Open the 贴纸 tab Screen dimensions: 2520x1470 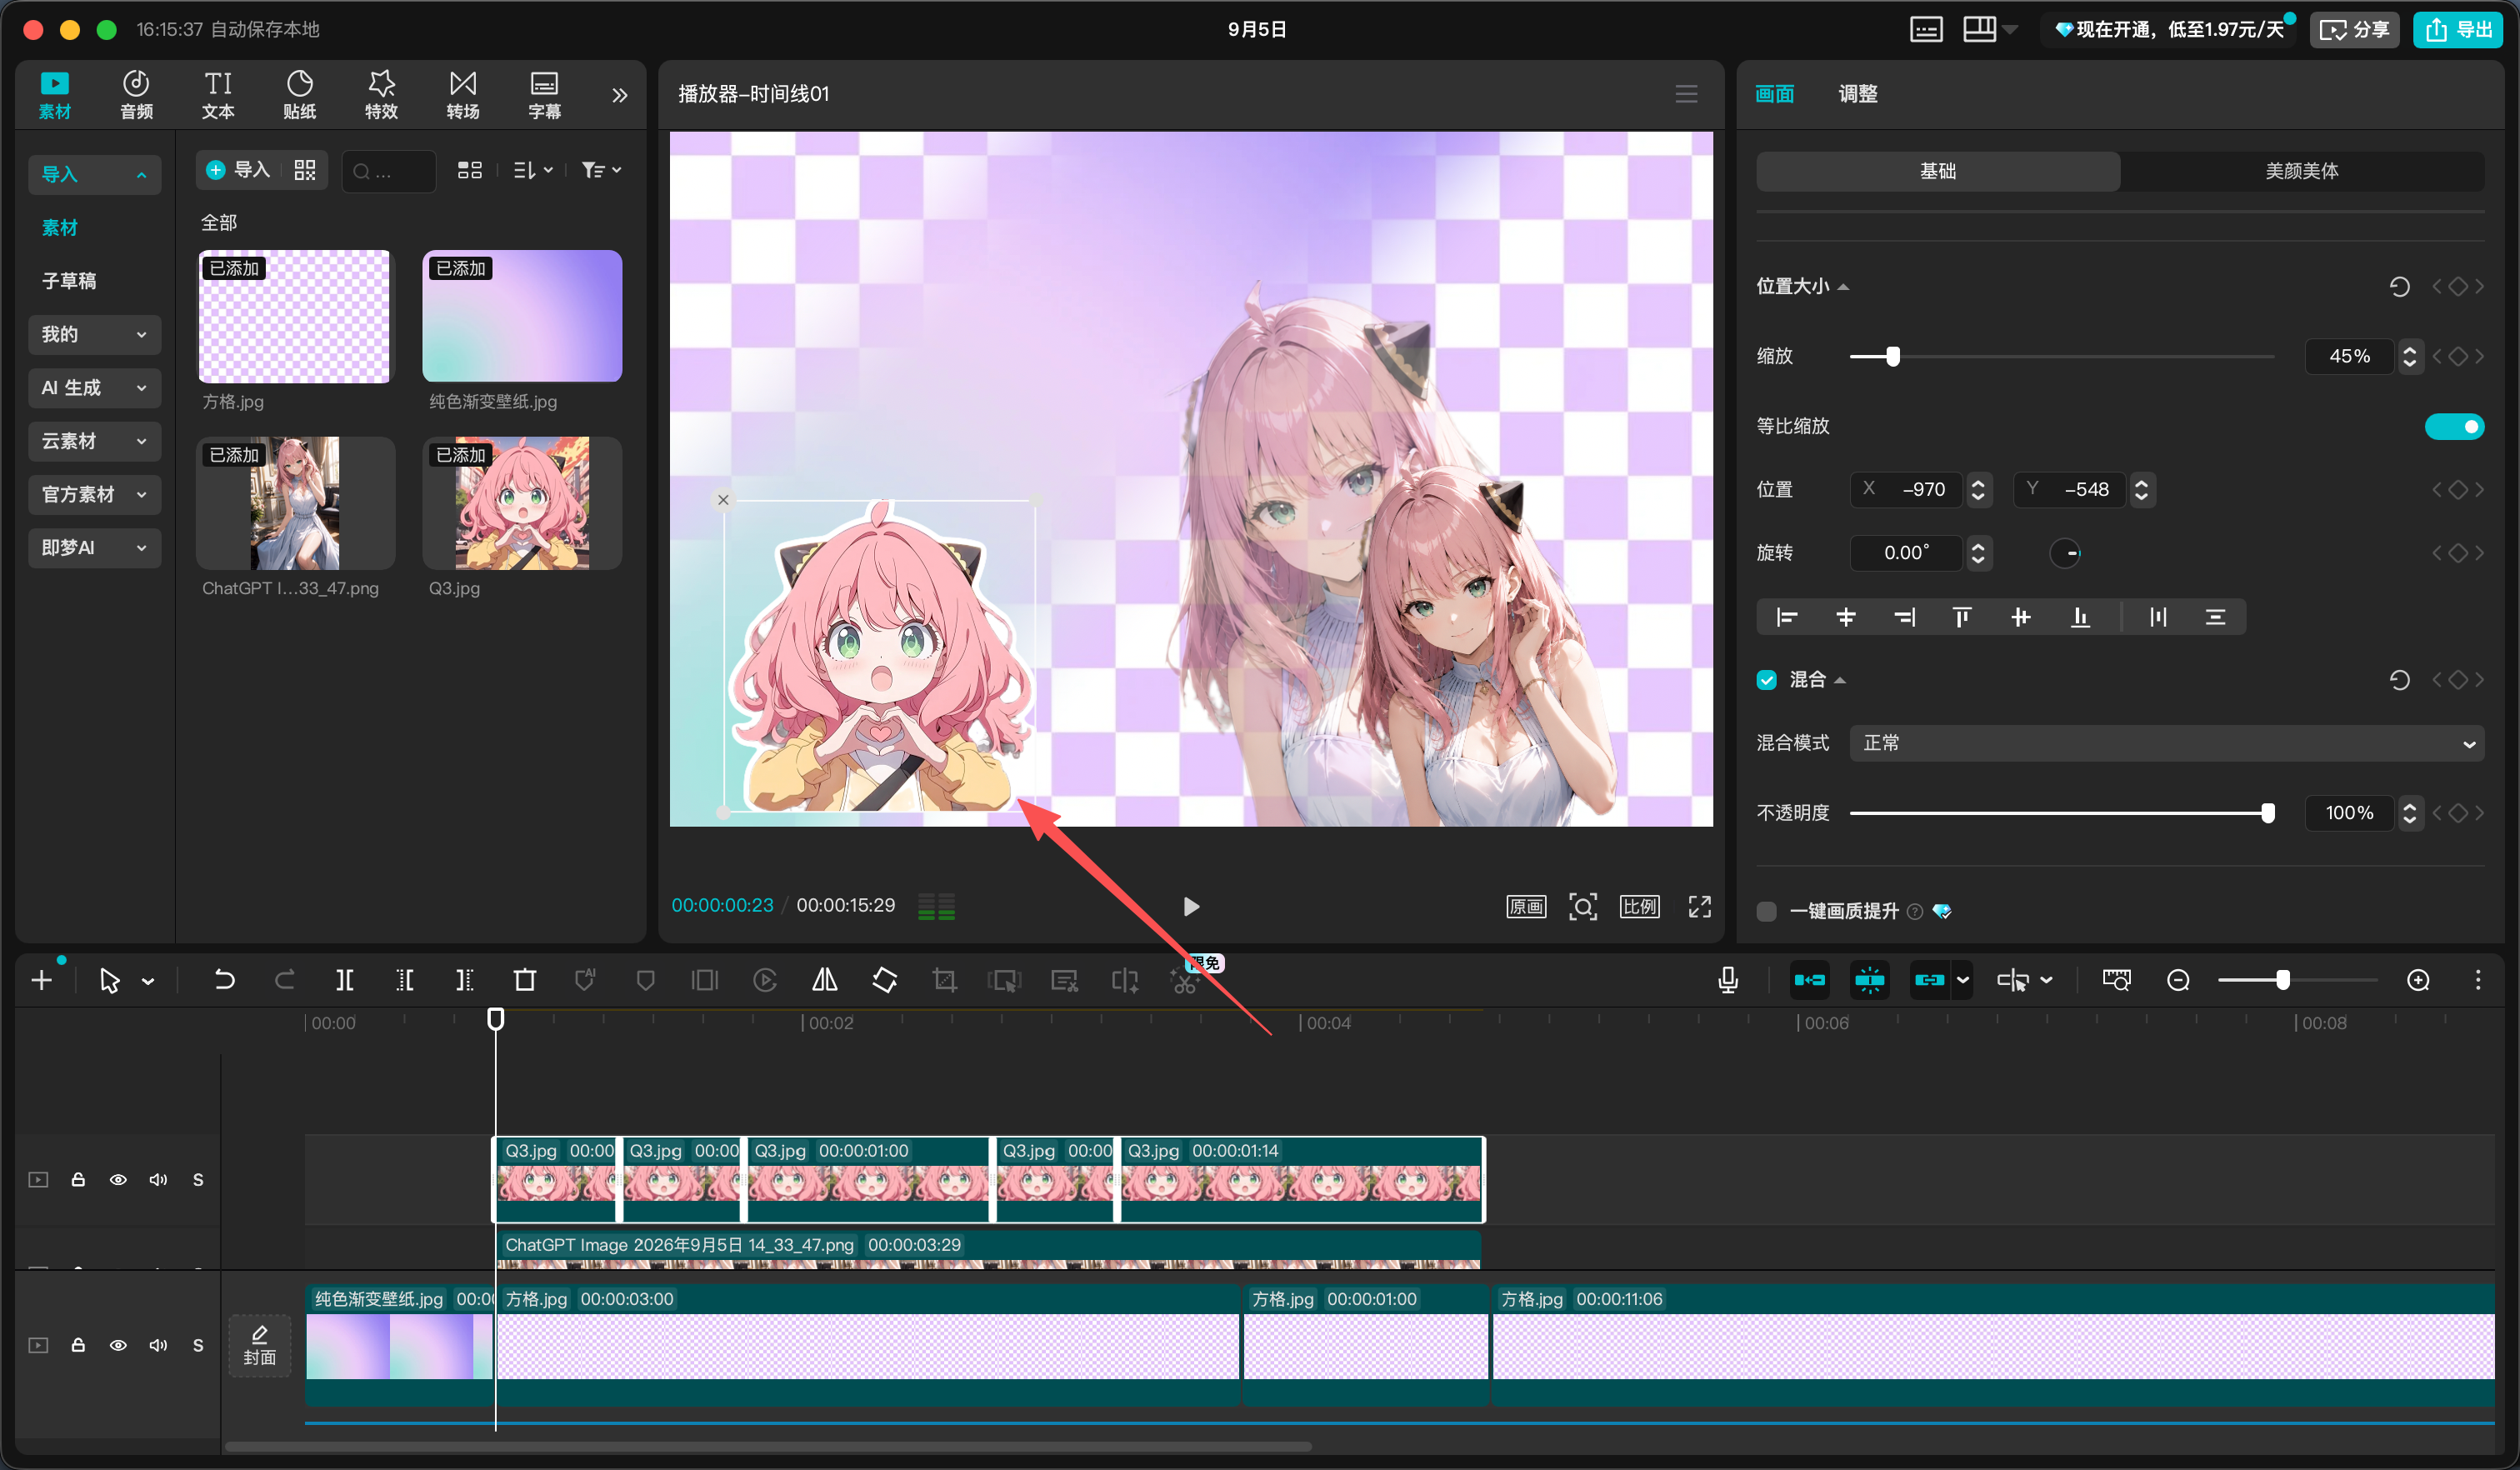(299, 95)
